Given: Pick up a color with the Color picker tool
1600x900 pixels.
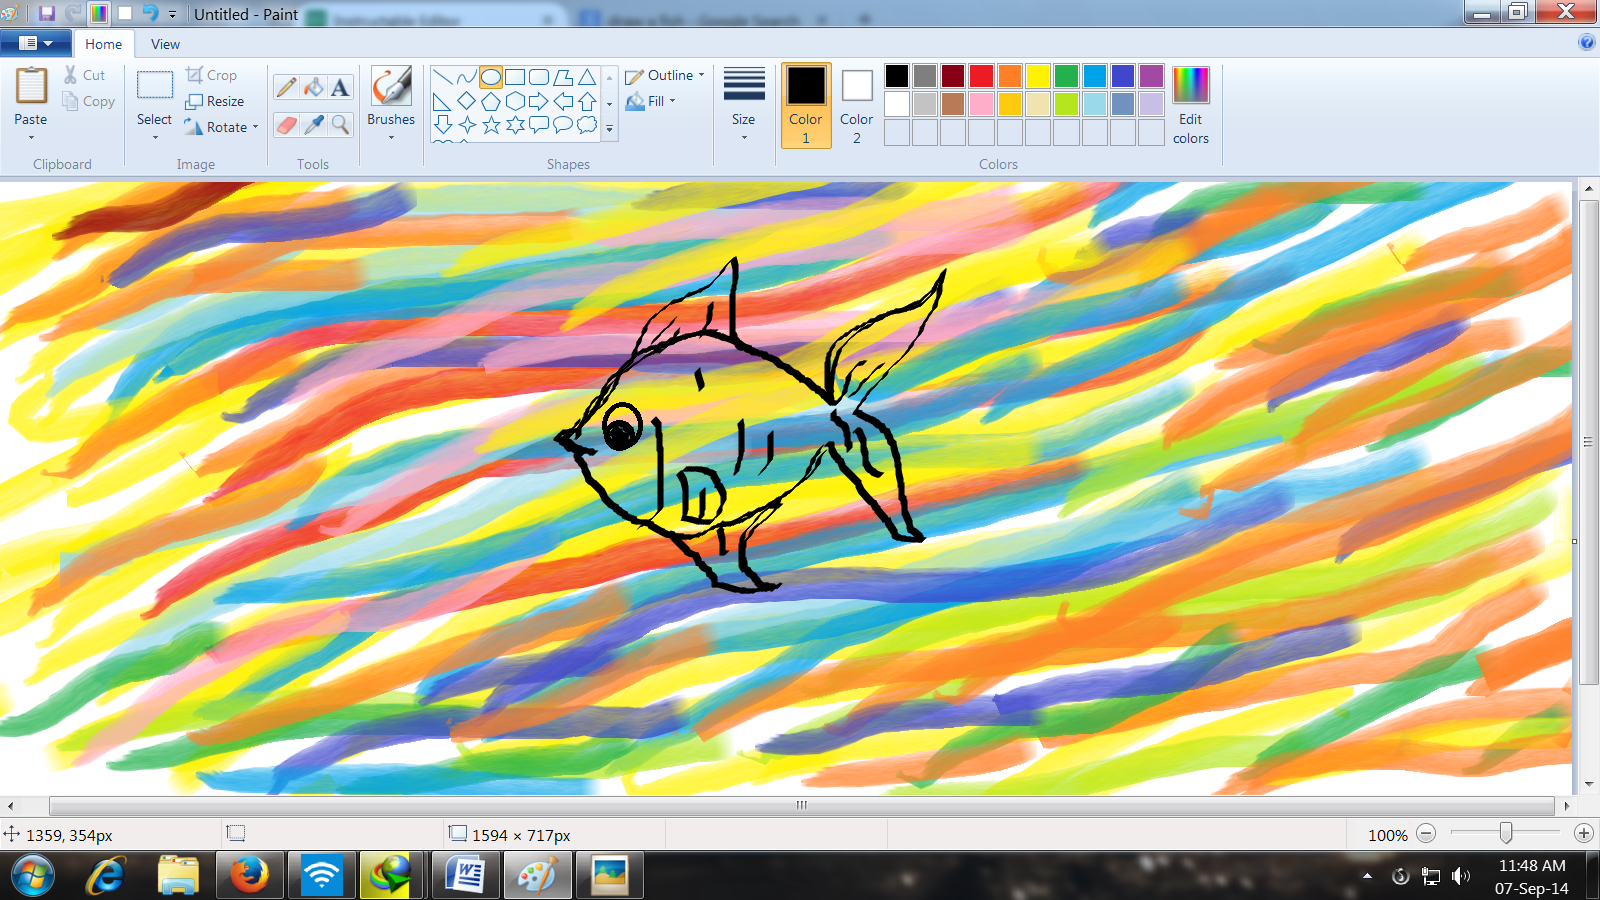Looking at the screenshot, I should coord(312,126).
